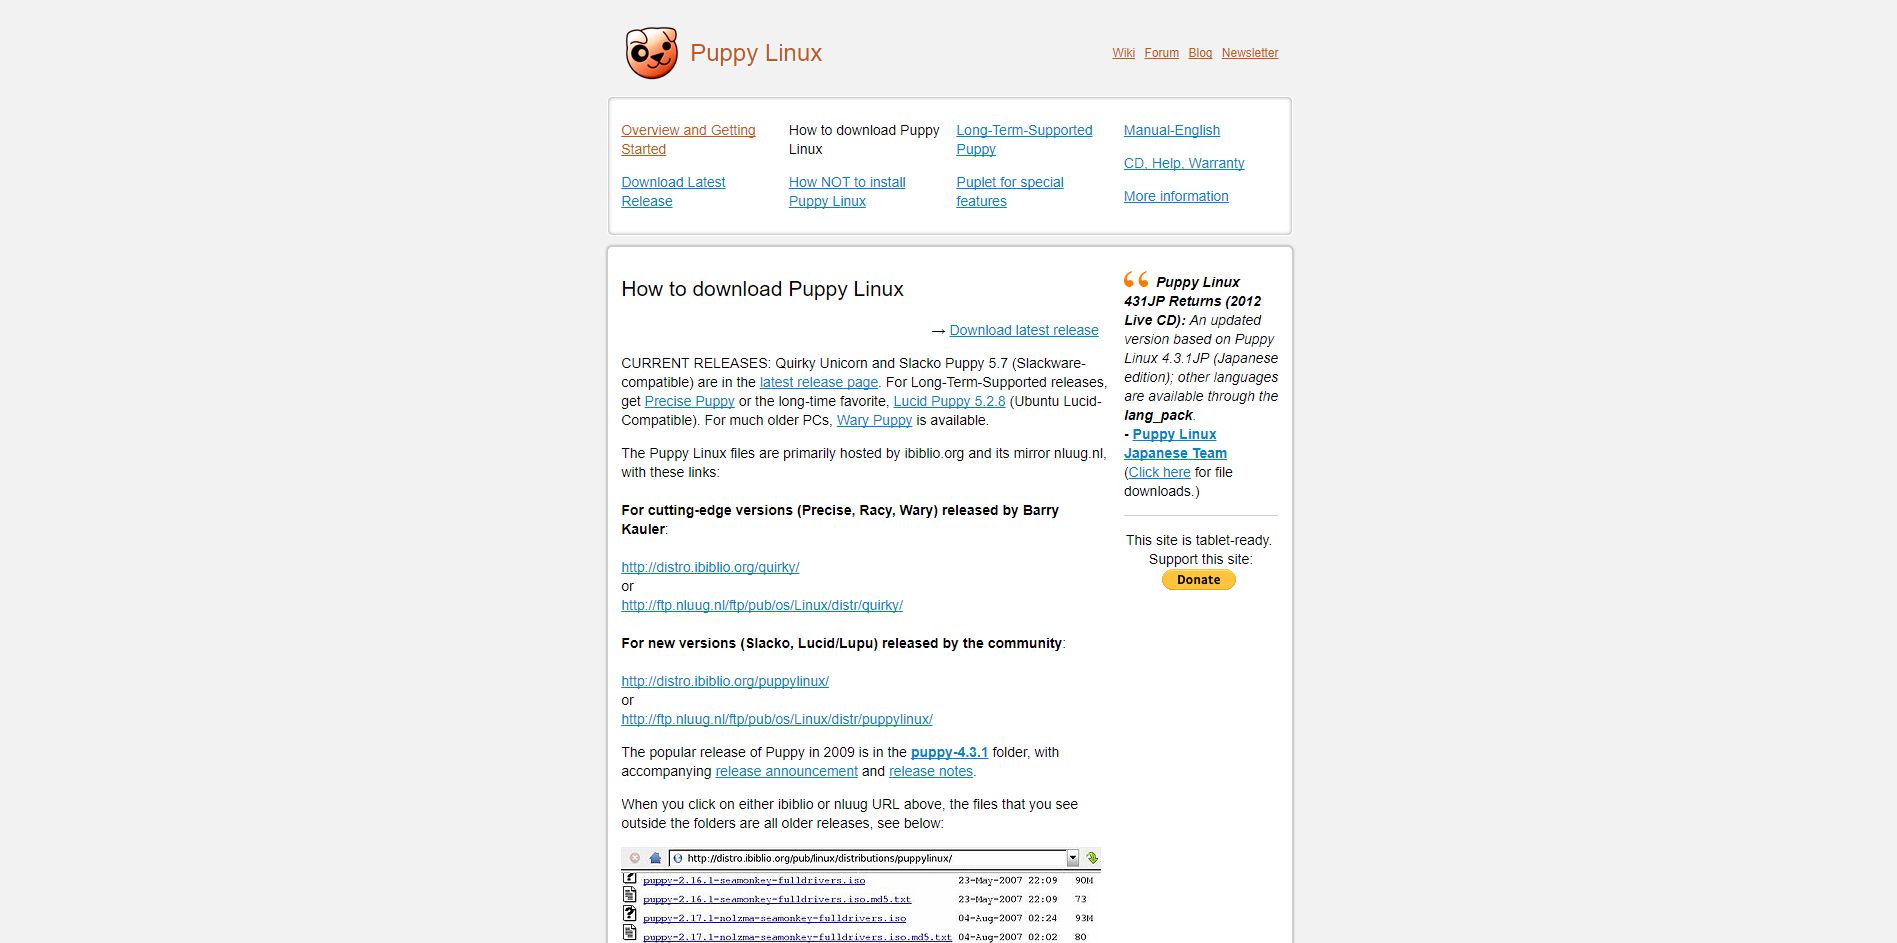
Task: Follow the Click here downloads link
Action: [1160, 472]
